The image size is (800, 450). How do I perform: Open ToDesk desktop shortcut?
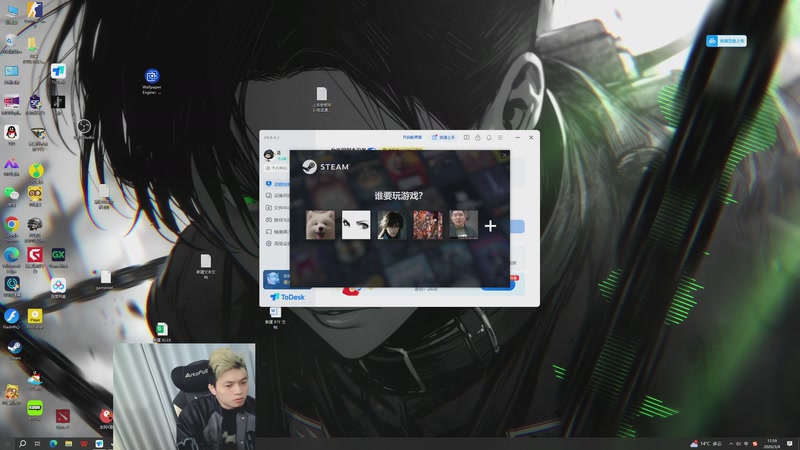click(x=58, y=71)
